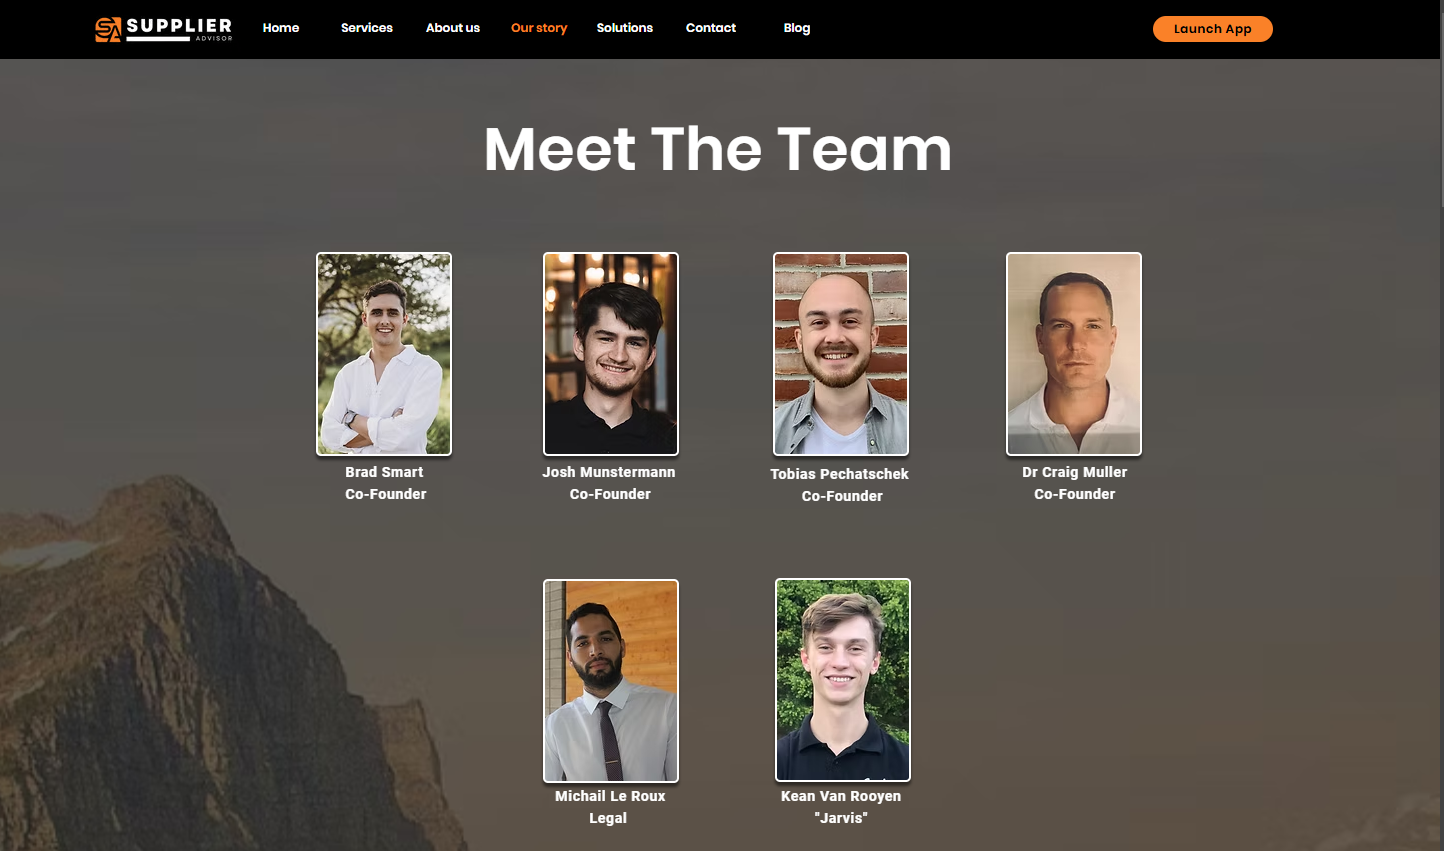This screenshot has width=1444, height=851.
Task: Go to the Services page
Action: (x=367, y=28)
